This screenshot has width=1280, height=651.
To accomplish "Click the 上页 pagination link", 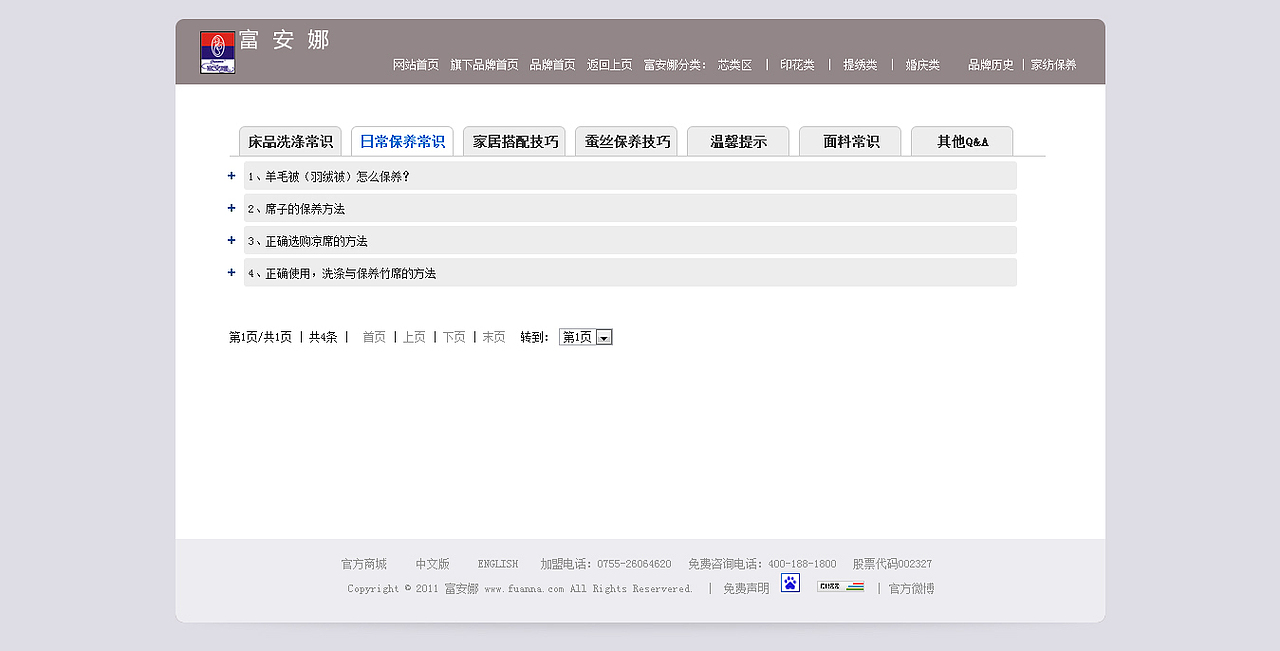I will click(414, 338).
